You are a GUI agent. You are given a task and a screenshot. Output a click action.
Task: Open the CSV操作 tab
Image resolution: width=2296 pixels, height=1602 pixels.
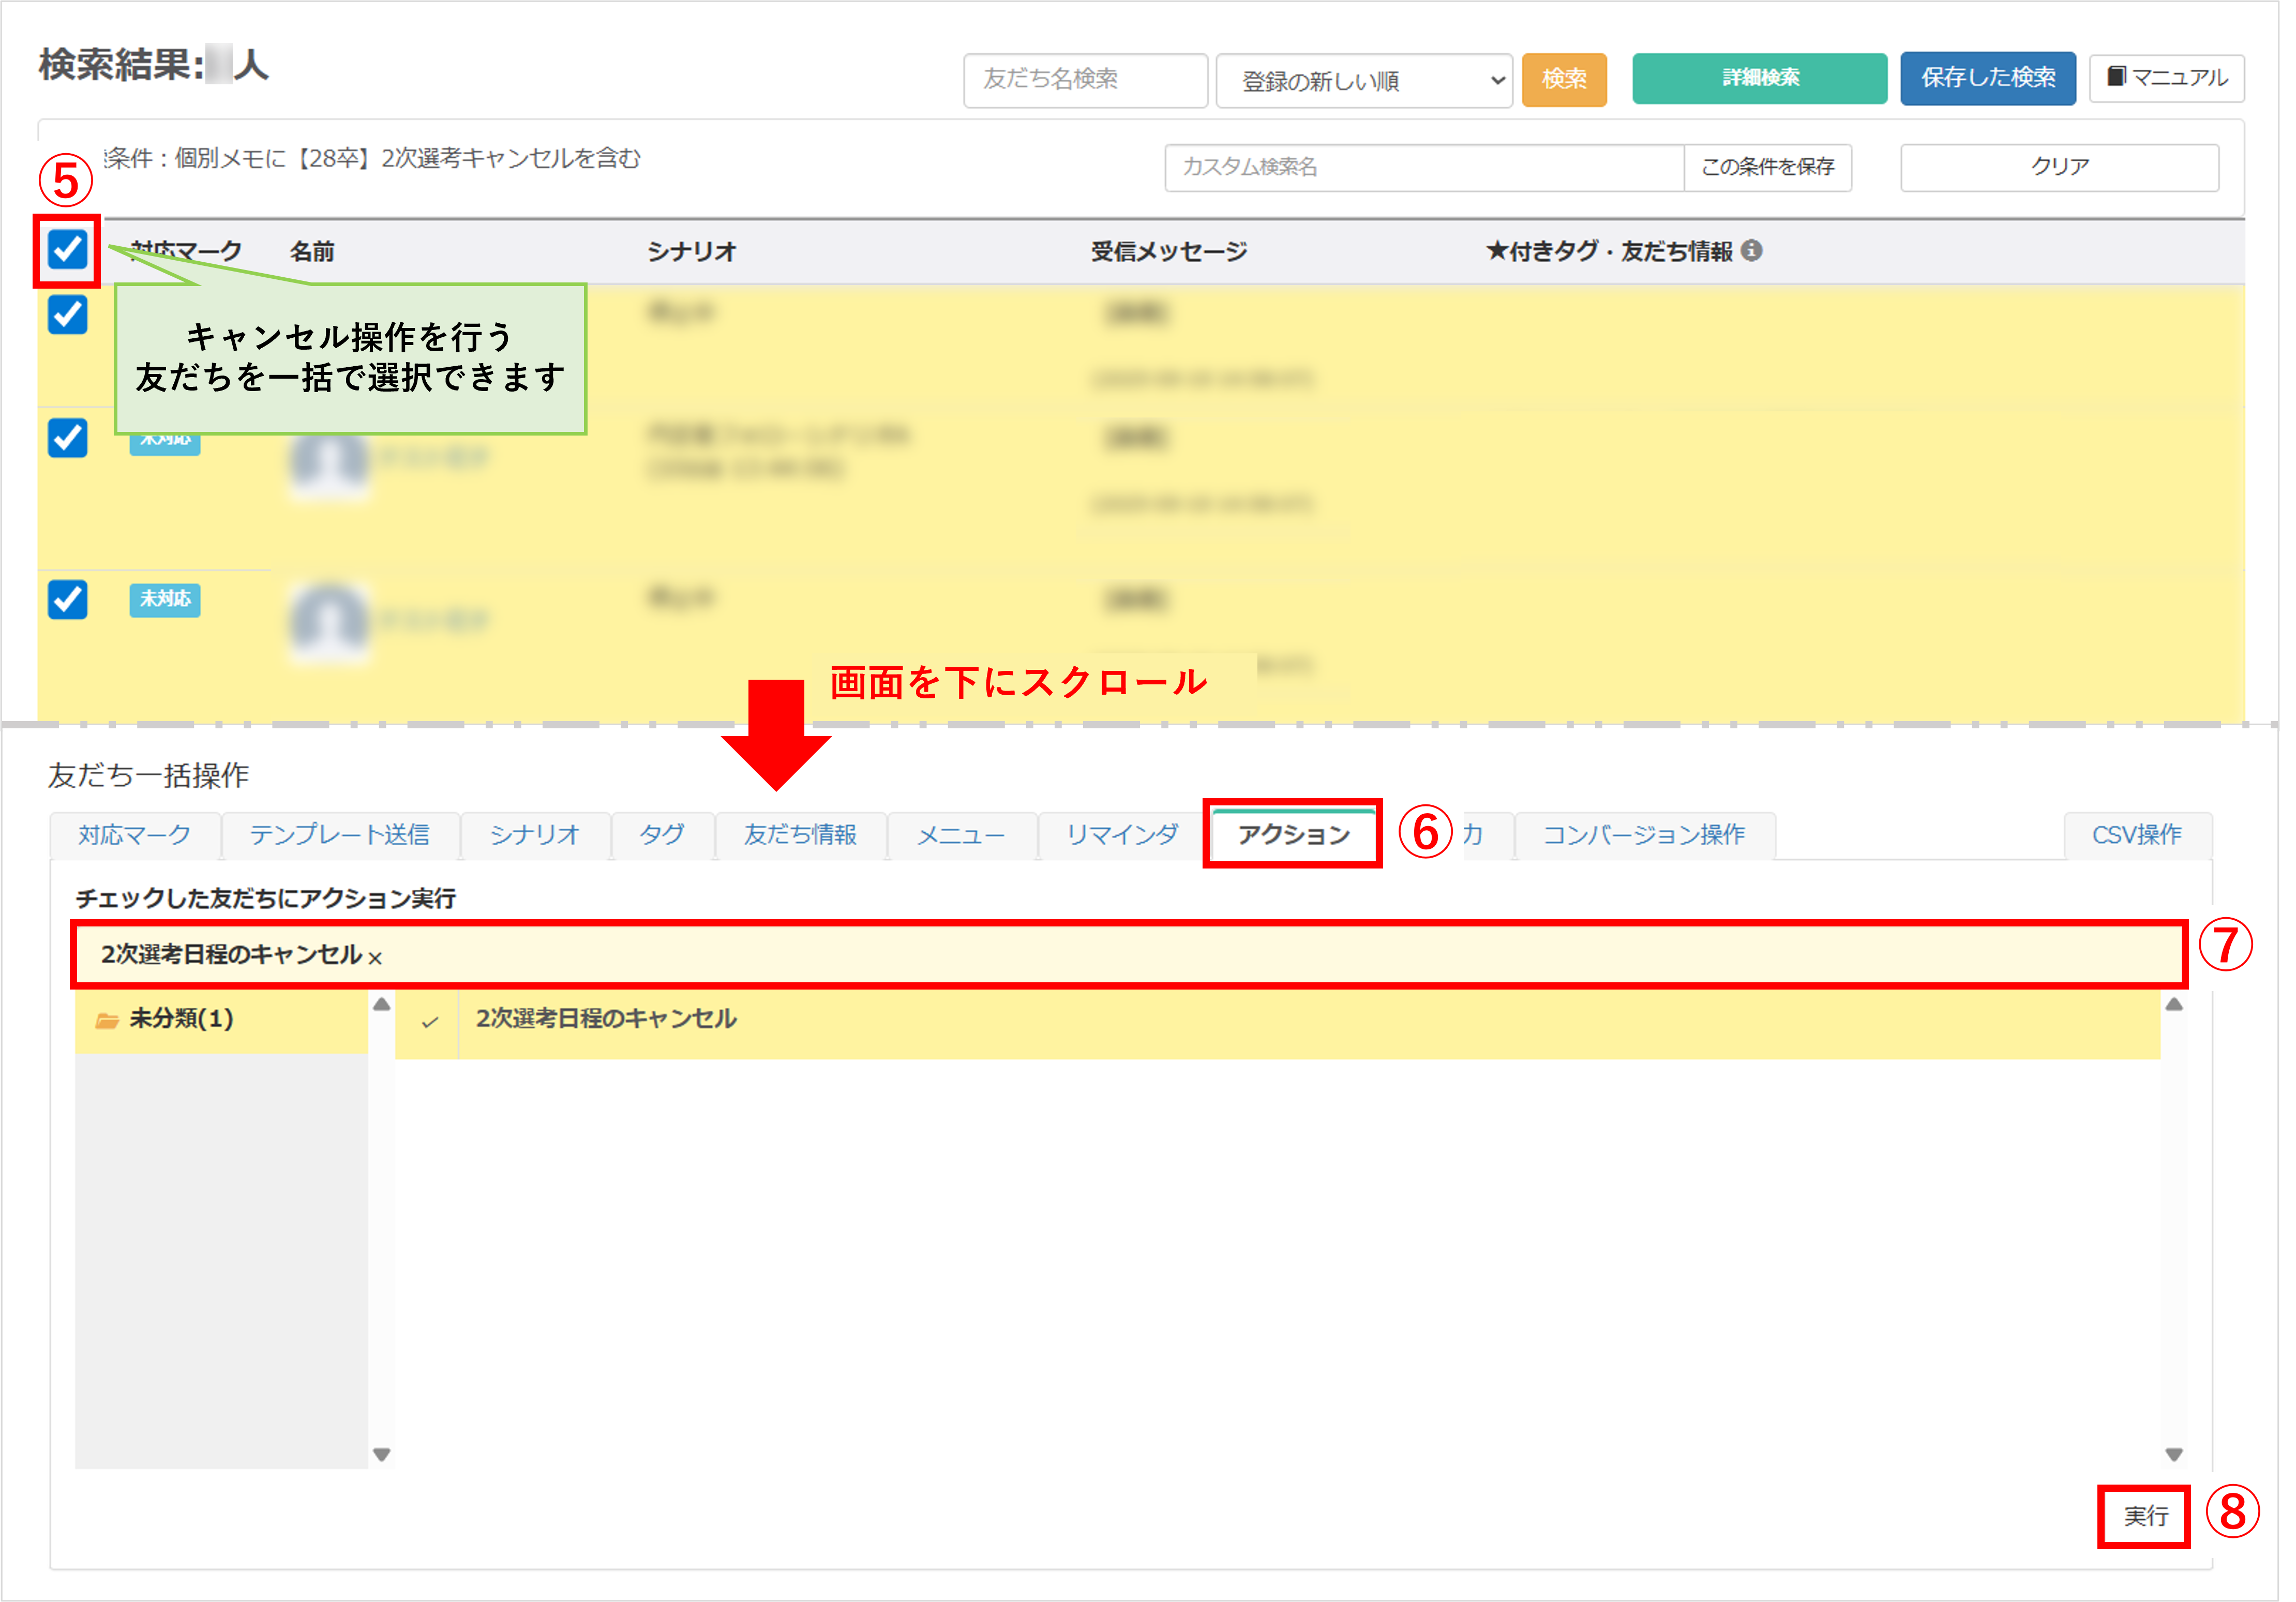pos(2136,834)
